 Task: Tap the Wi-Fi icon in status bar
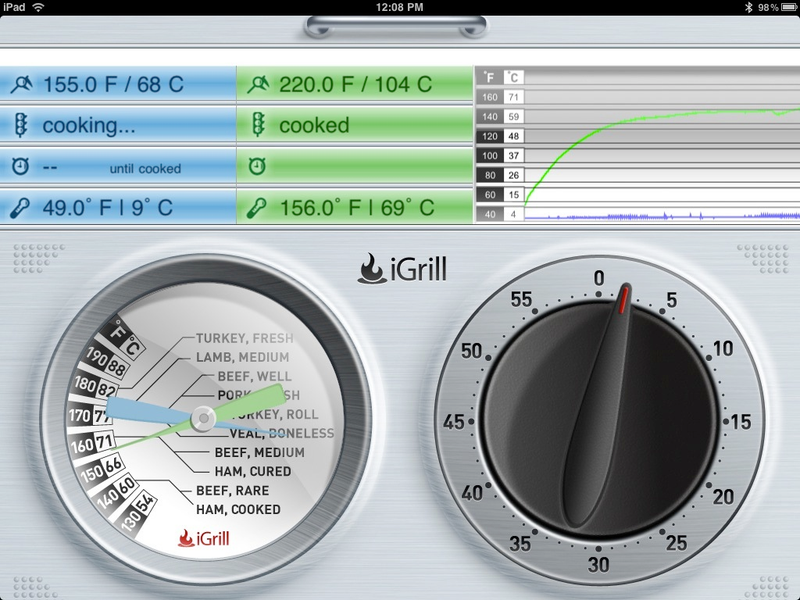[x=38, y=7]
